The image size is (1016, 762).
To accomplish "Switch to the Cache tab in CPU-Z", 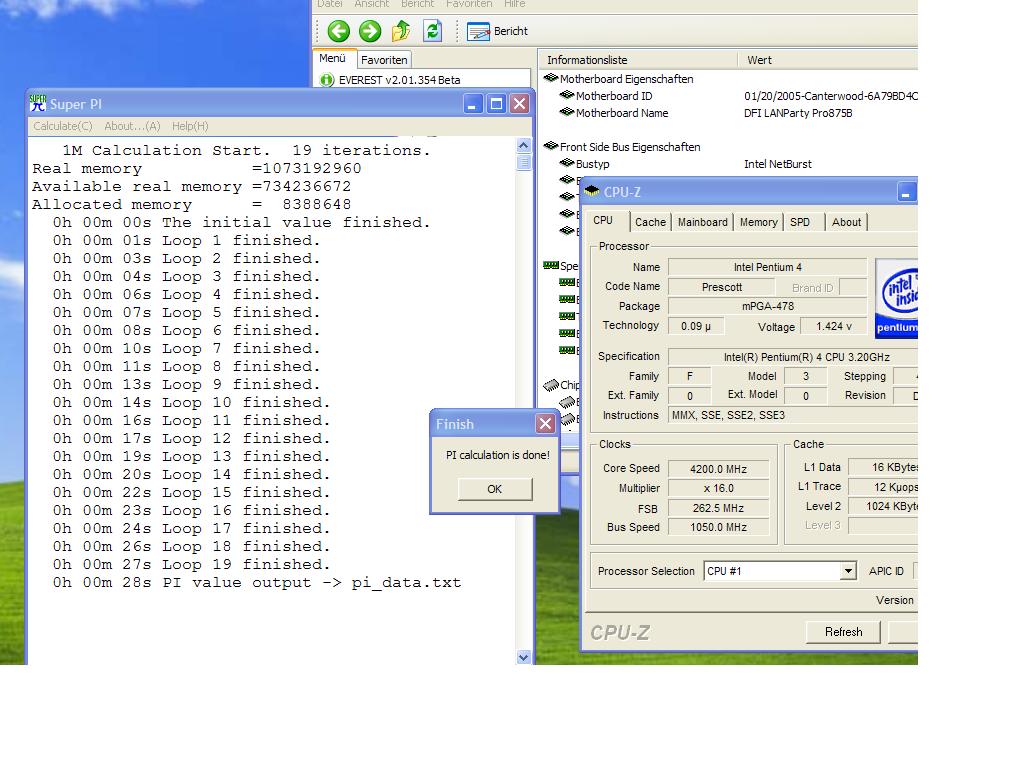I will tap(651, 222).
